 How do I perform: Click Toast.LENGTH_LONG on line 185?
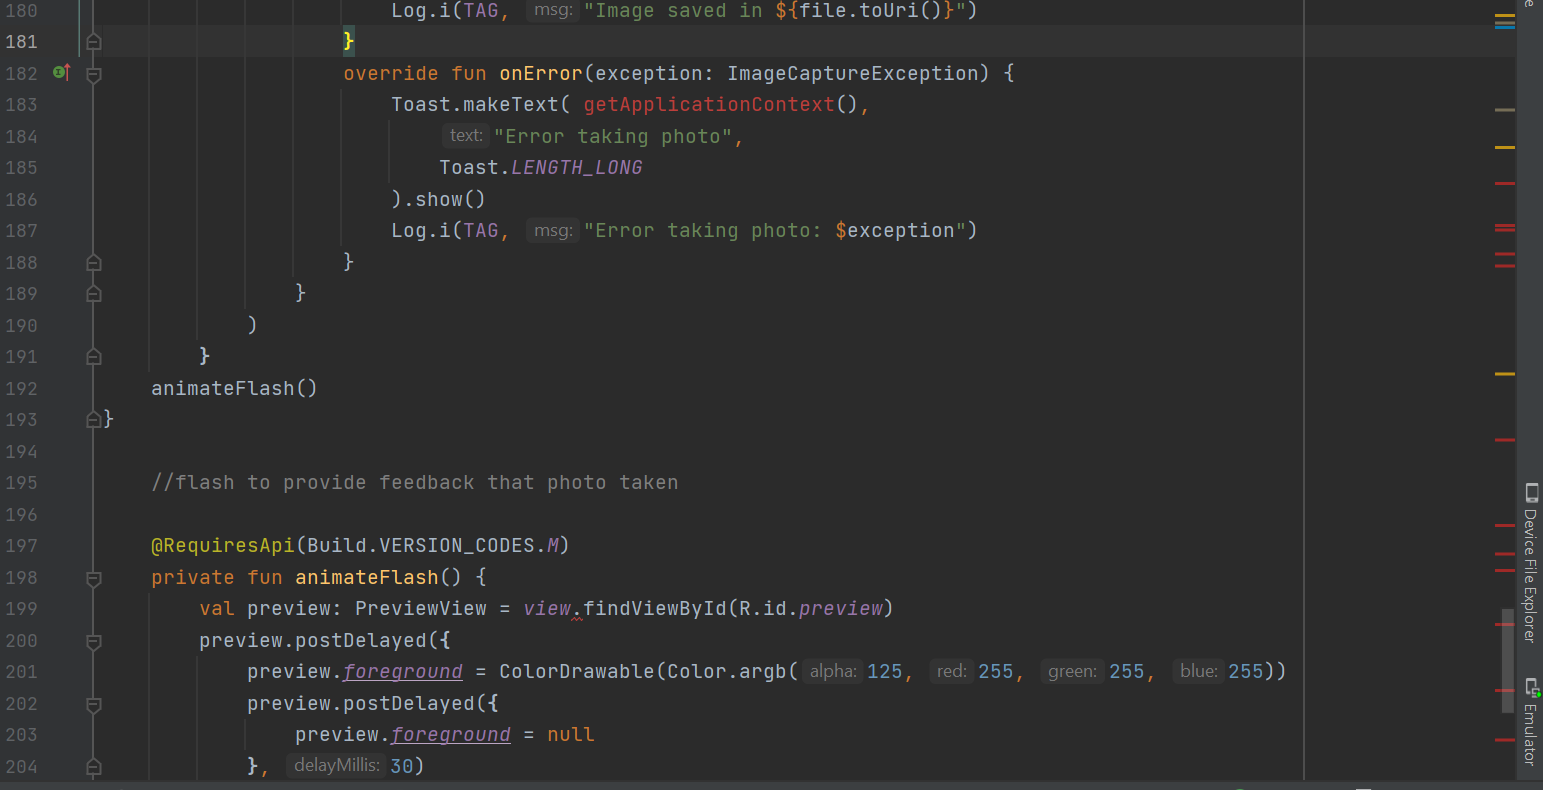point(541,167)
